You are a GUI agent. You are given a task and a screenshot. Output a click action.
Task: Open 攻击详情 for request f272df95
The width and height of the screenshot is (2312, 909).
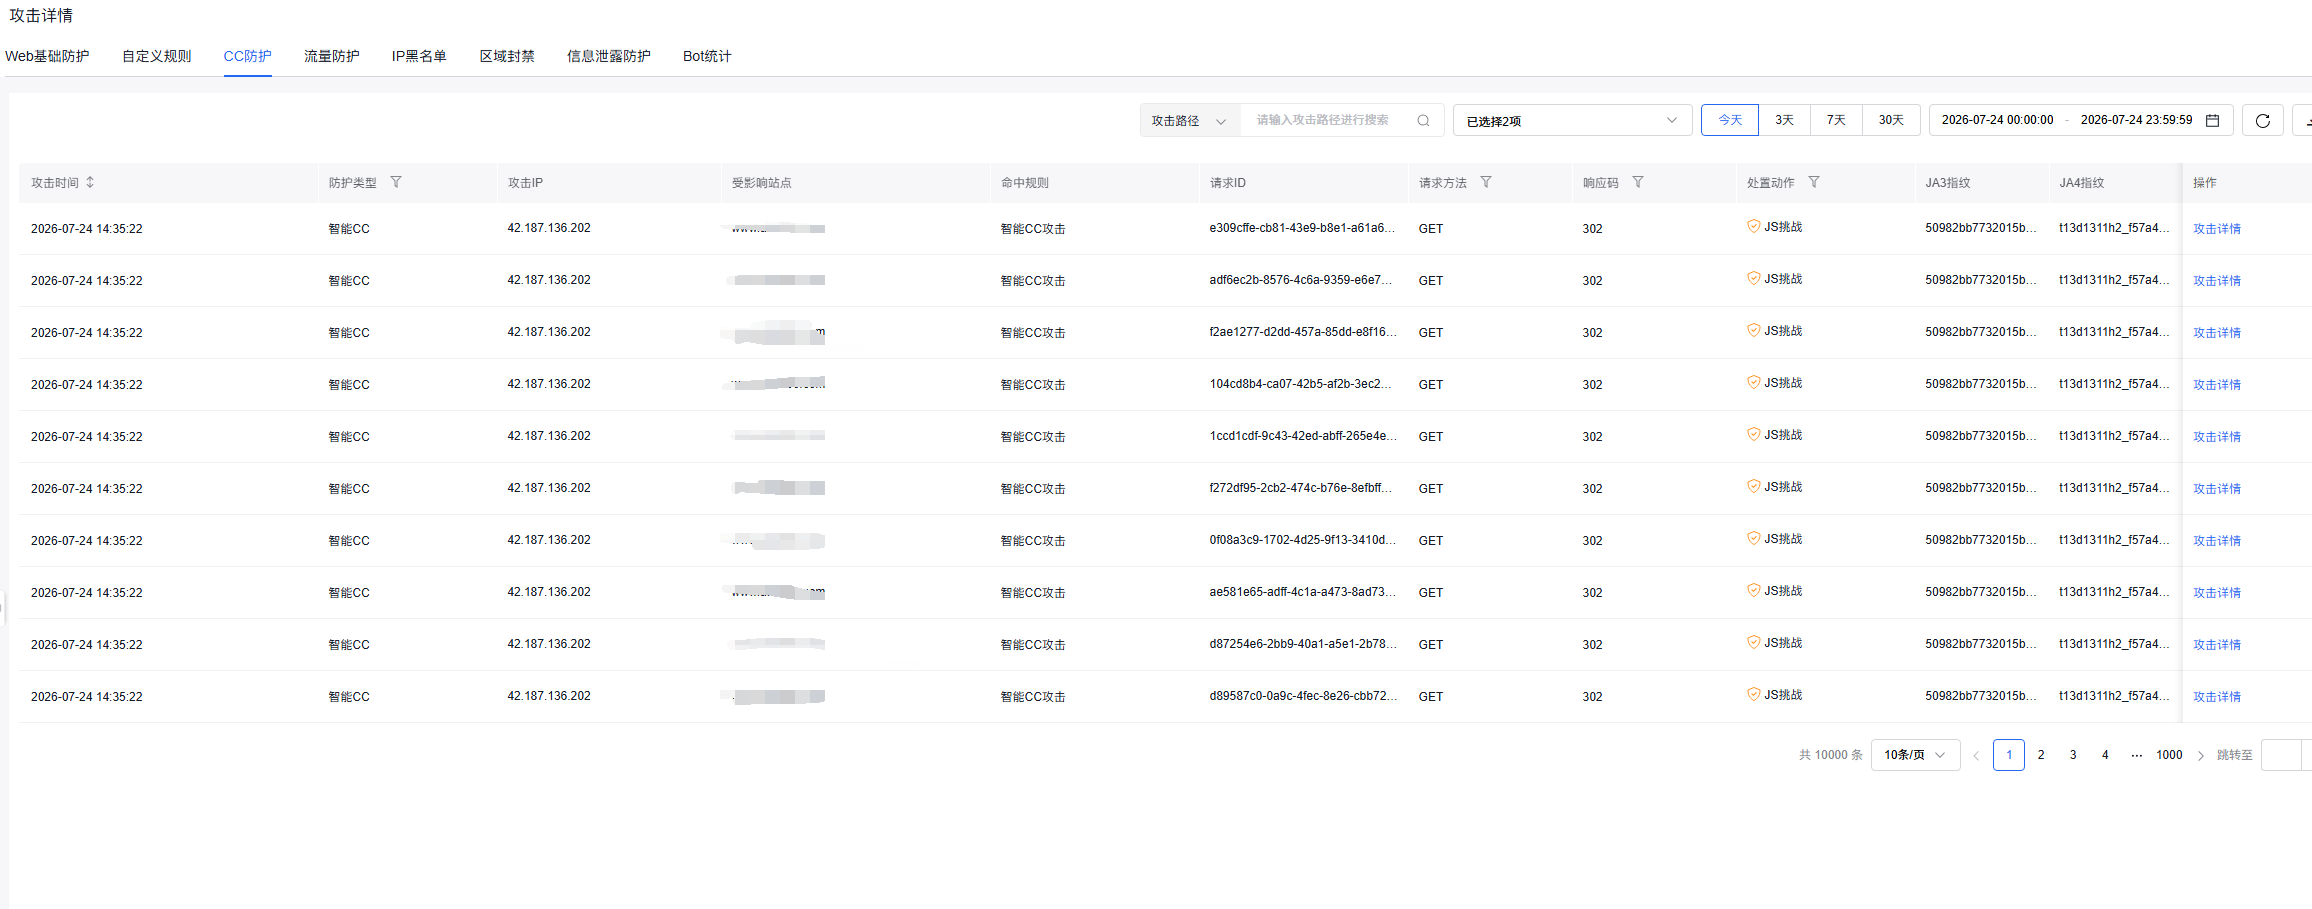click(x=2217, y=489)
